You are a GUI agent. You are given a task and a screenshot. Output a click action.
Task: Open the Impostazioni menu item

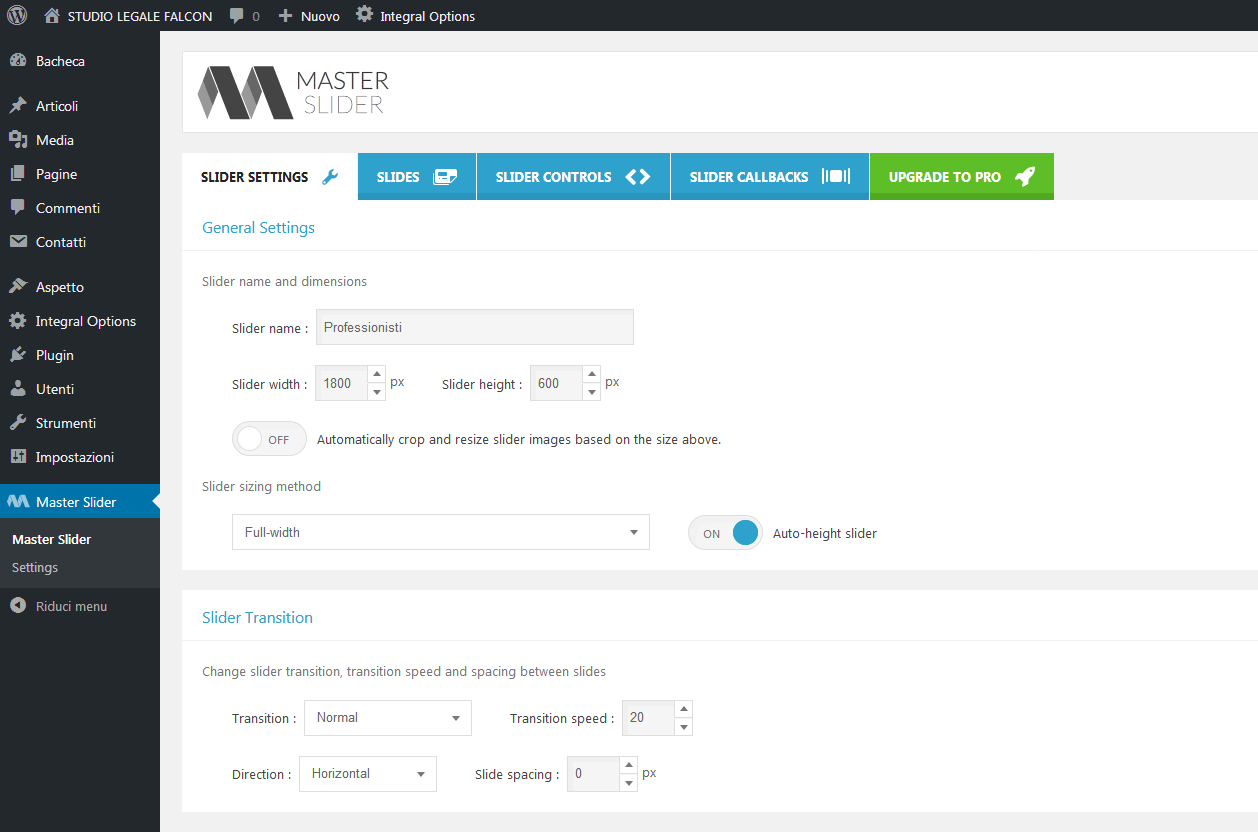pos(80,457)
